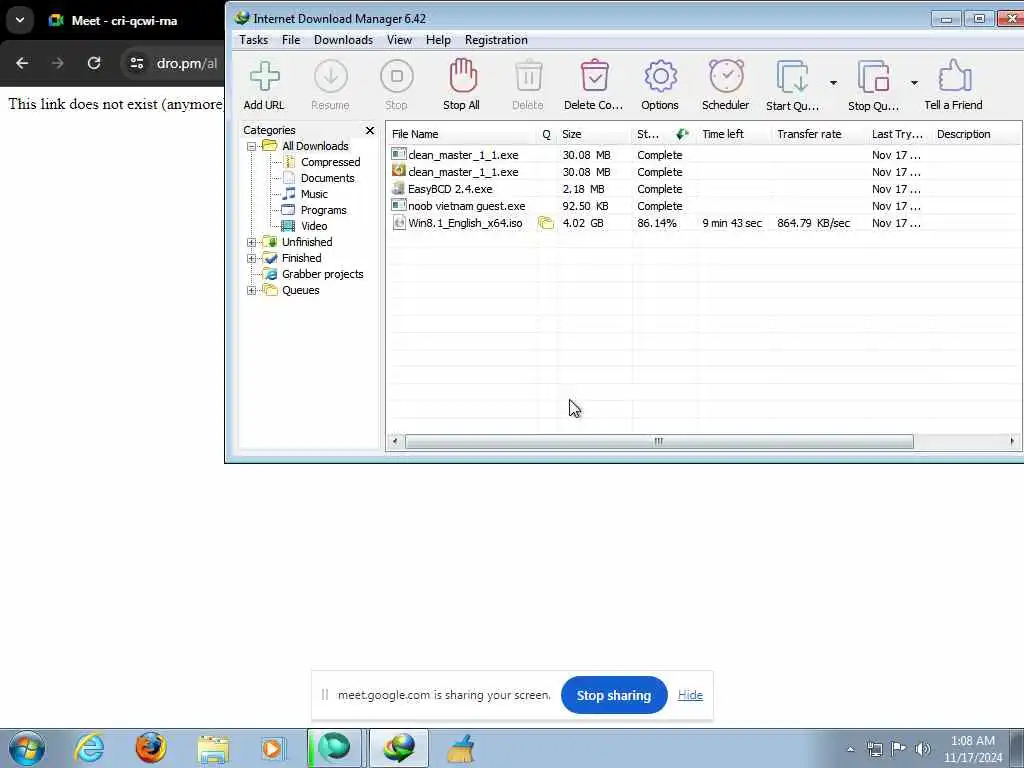Click the volume speaker tray icon
The image size is (1024, 768).
[923, 749]
